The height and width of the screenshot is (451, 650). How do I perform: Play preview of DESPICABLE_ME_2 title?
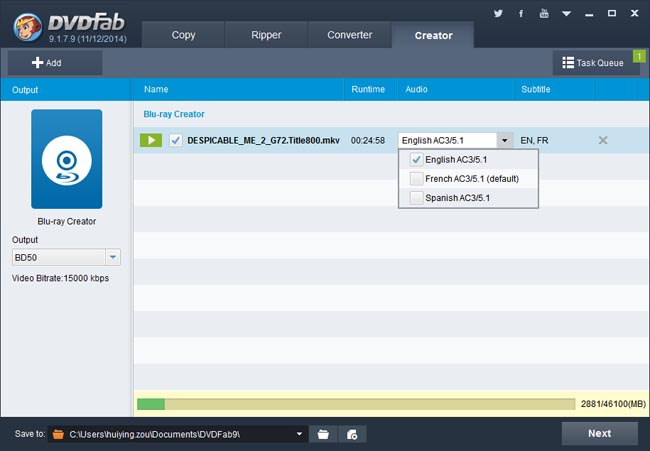coord(151,141)
